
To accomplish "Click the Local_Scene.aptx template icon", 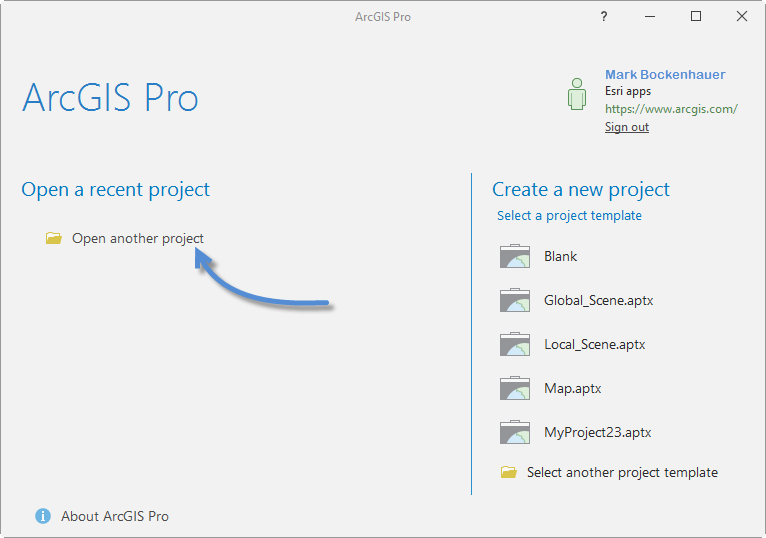I will click(x=515, y=344).
